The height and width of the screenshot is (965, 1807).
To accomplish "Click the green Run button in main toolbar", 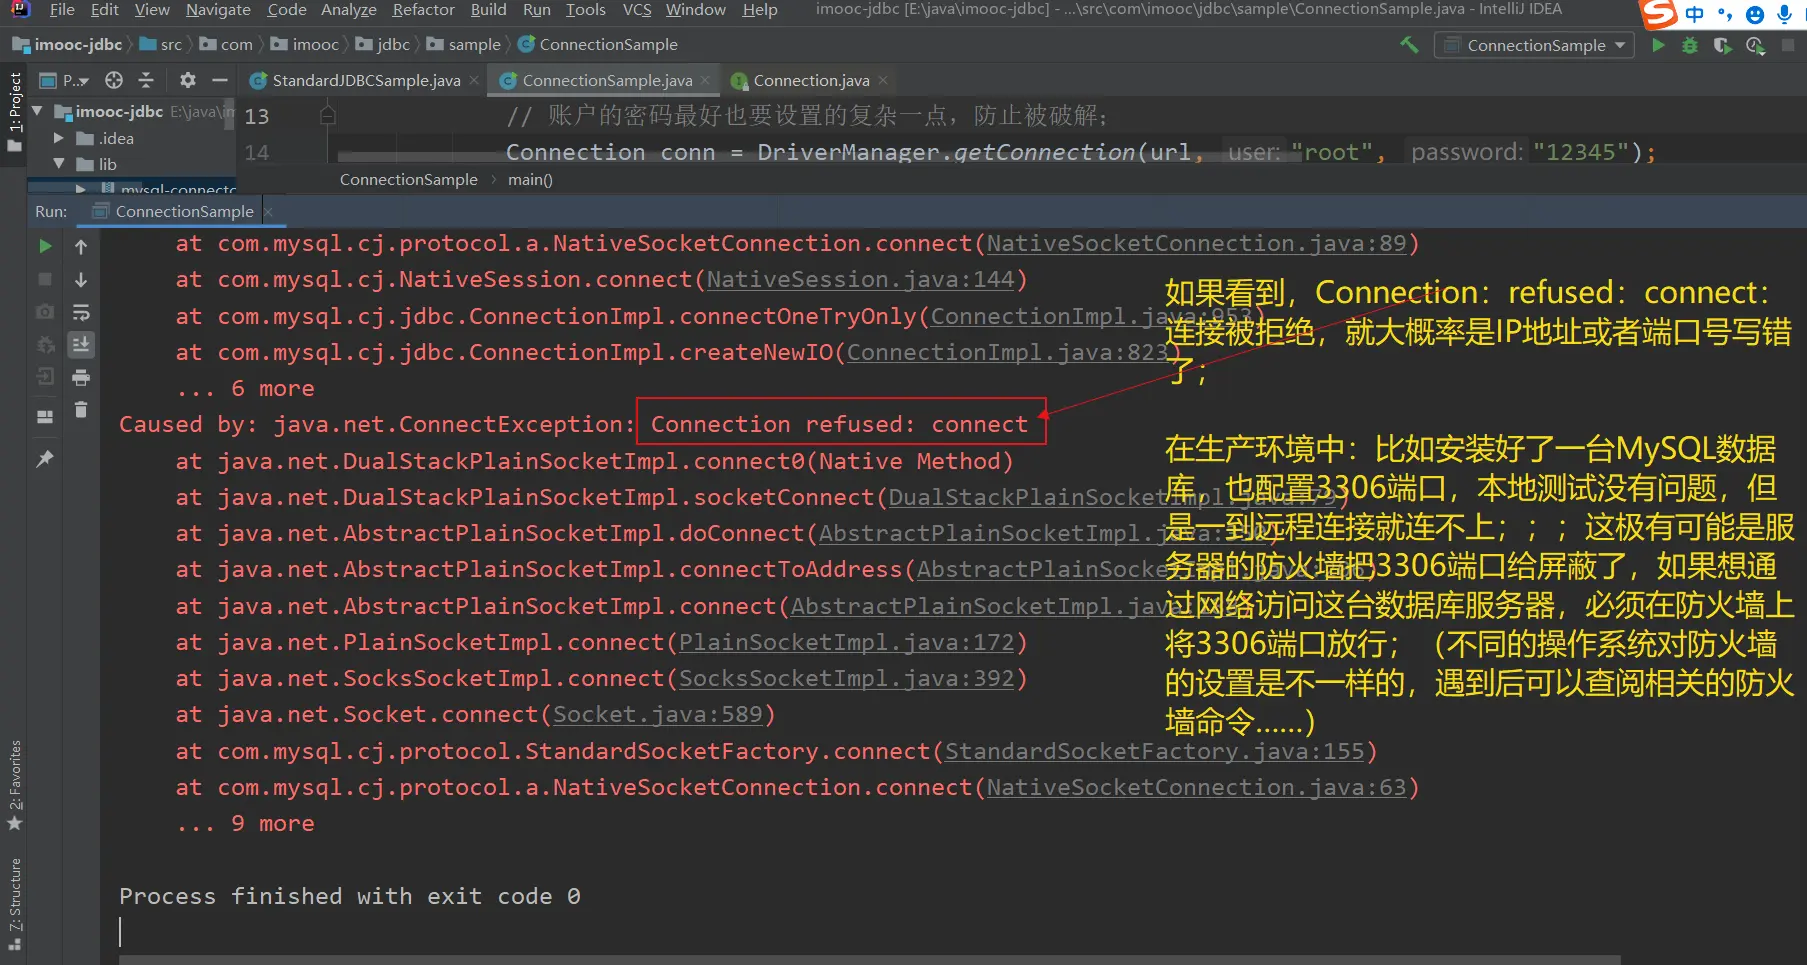I will click(x=1658, y=45).
